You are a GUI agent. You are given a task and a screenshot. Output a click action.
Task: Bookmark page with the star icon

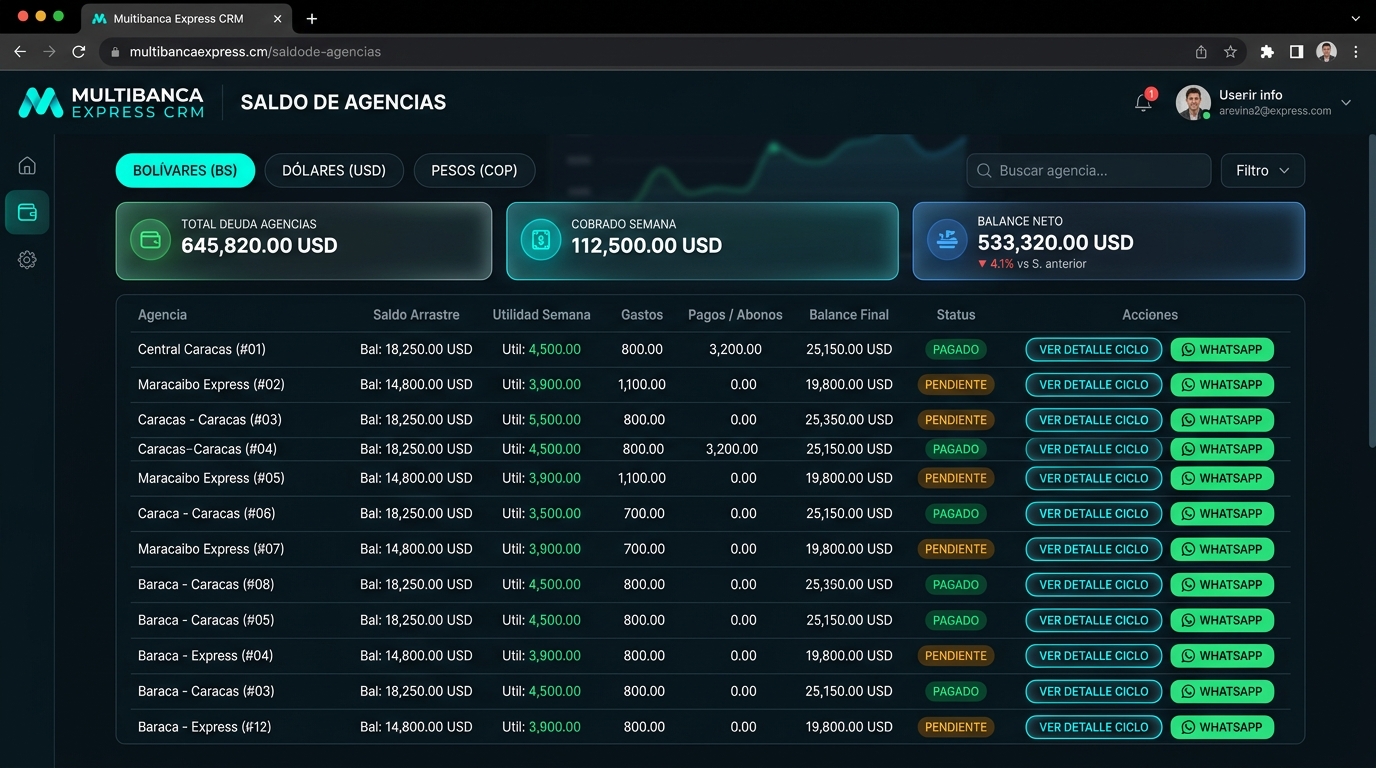tap(1231, 51)
